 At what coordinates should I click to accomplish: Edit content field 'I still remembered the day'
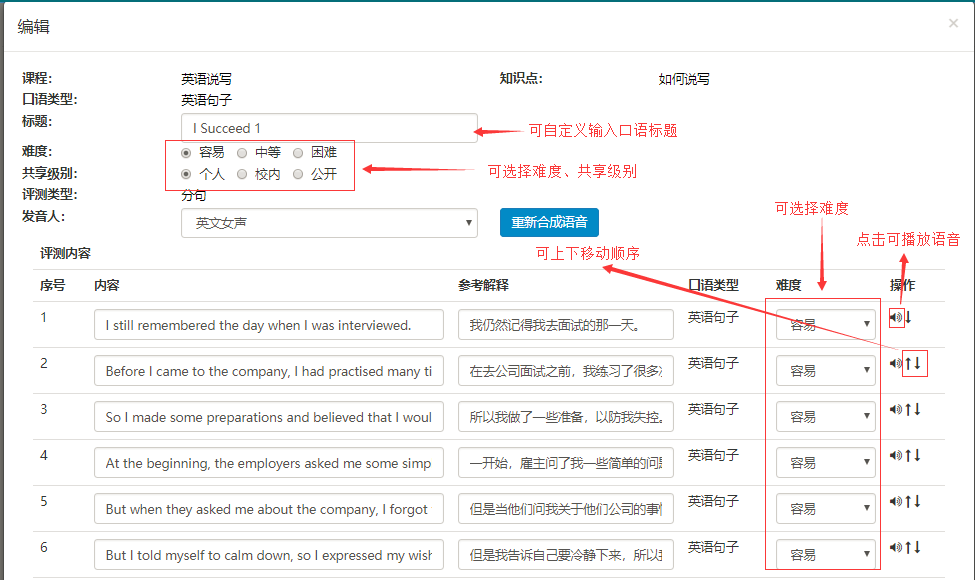point(268,325)
